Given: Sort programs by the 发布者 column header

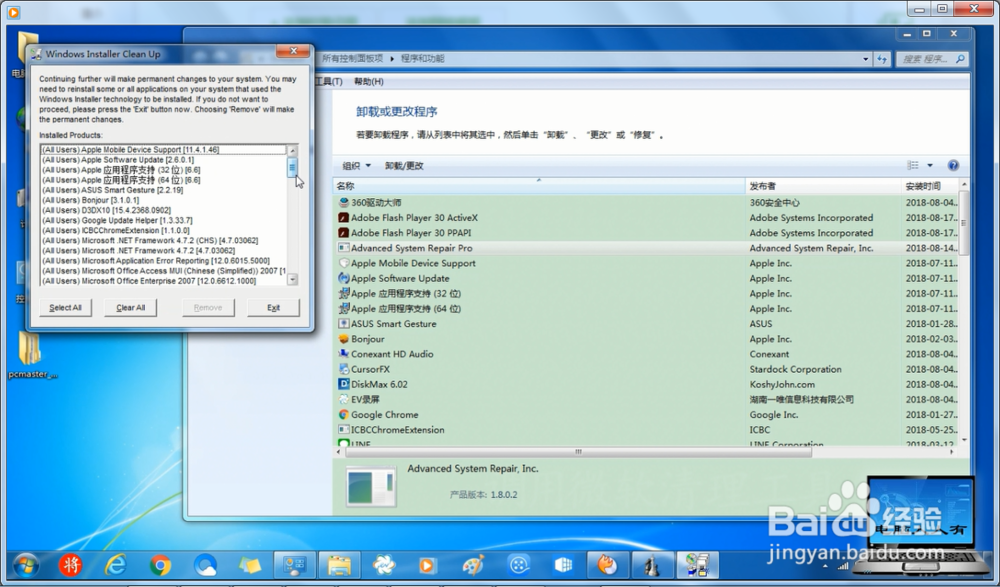Looking at the screenshot, I should pyautogui.click(x=823, y=186).
